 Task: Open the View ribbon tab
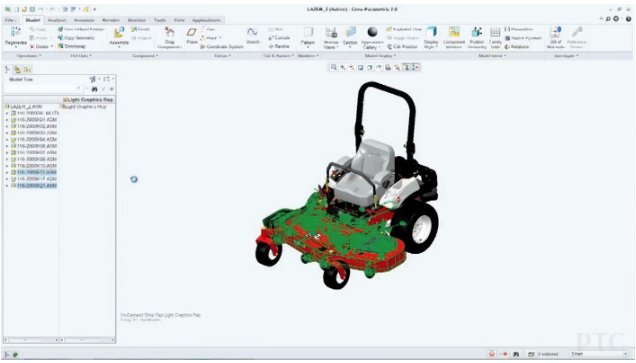pos(179,20)
